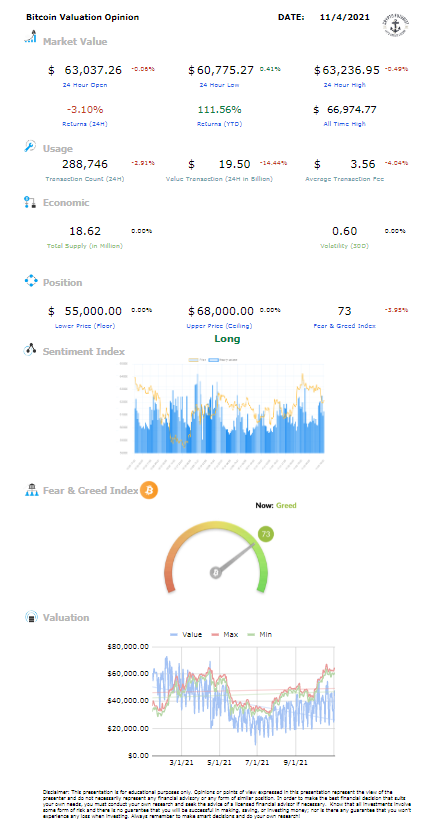Click the Lower Price (Floor) label
The image size is (440, 837).
(x=85, y=326)
